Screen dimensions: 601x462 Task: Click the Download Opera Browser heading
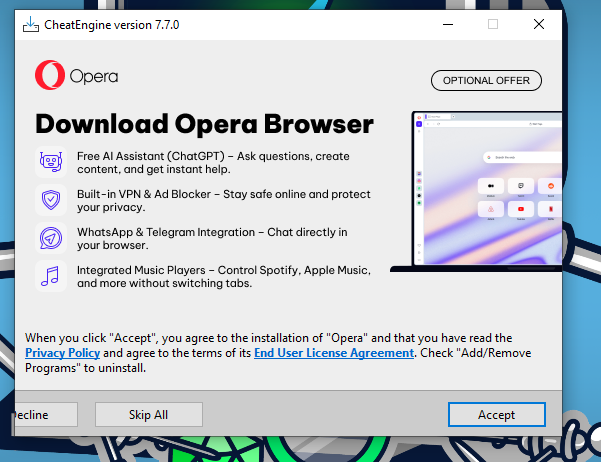(x=204, y=124)
